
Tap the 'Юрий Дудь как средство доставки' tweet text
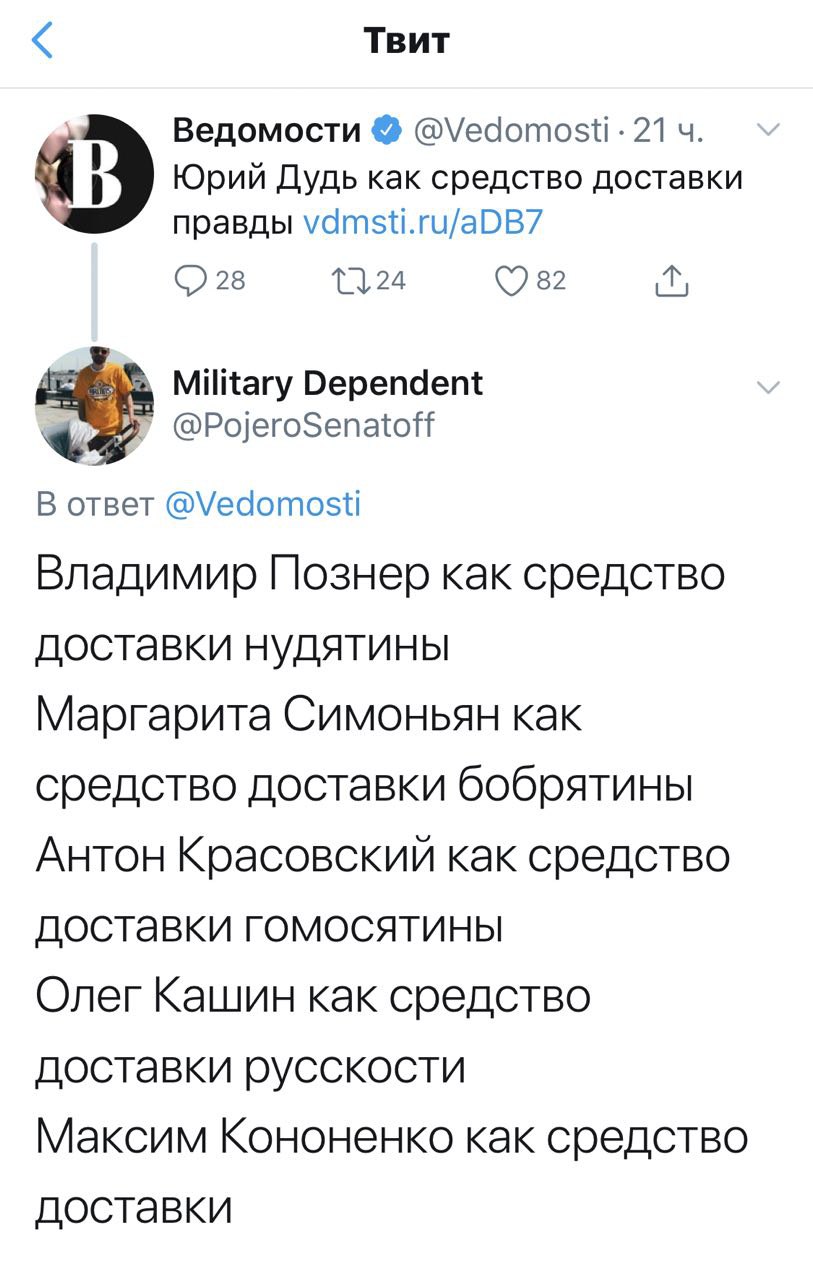(458, 177)
